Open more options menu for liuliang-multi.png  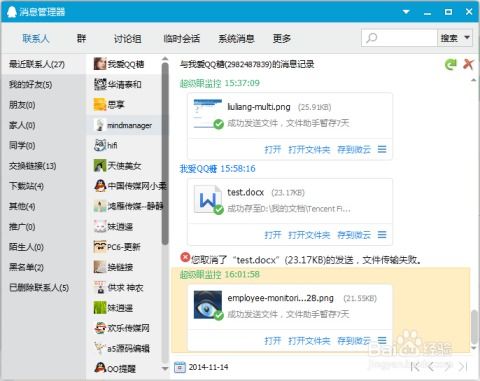[382, 149]
